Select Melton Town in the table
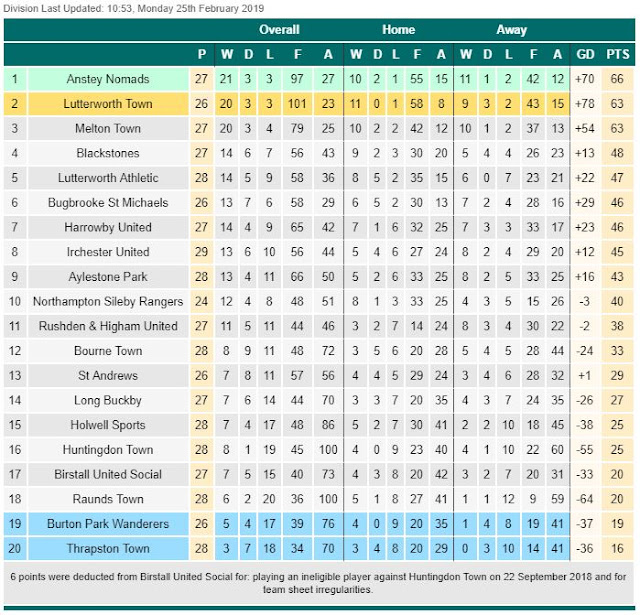This screenshot has width=640, height=615. coord(107,129)
